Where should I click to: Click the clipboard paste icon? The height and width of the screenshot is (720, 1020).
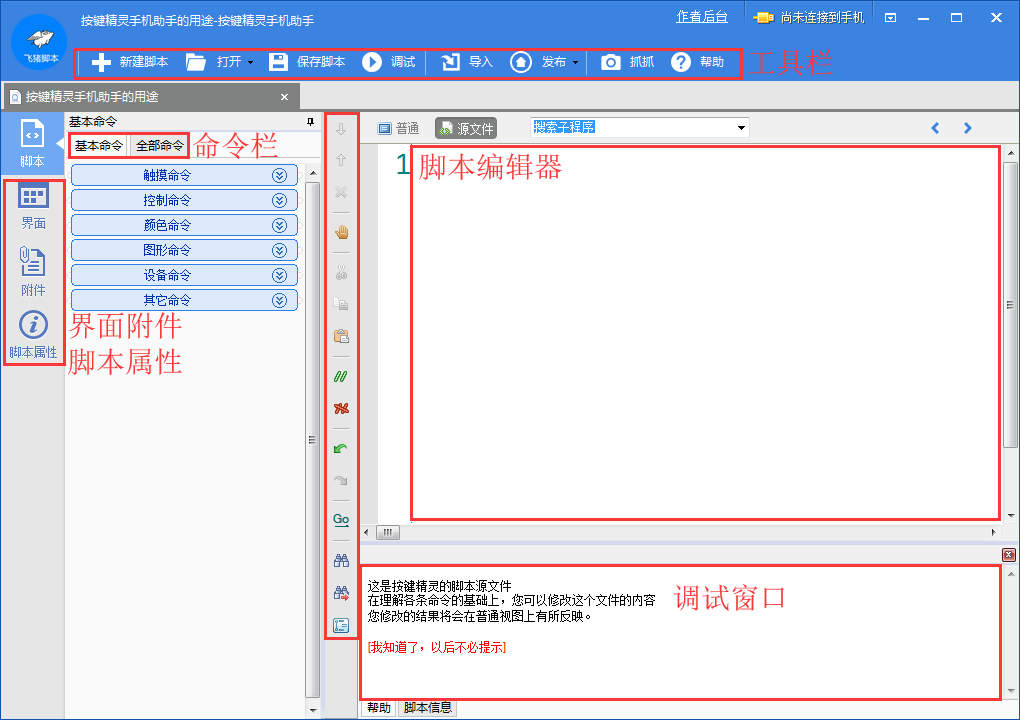341,336
